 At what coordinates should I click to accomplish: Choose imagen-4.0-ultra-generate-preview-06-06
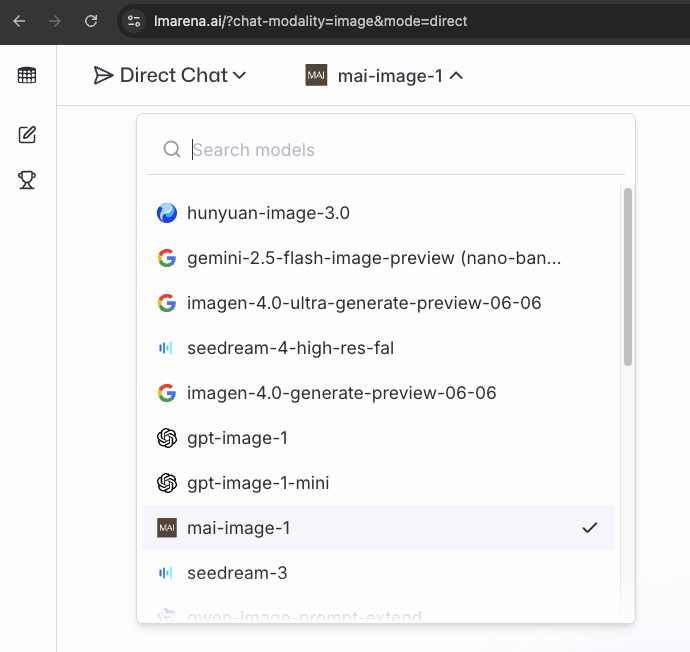click(364, 303)
